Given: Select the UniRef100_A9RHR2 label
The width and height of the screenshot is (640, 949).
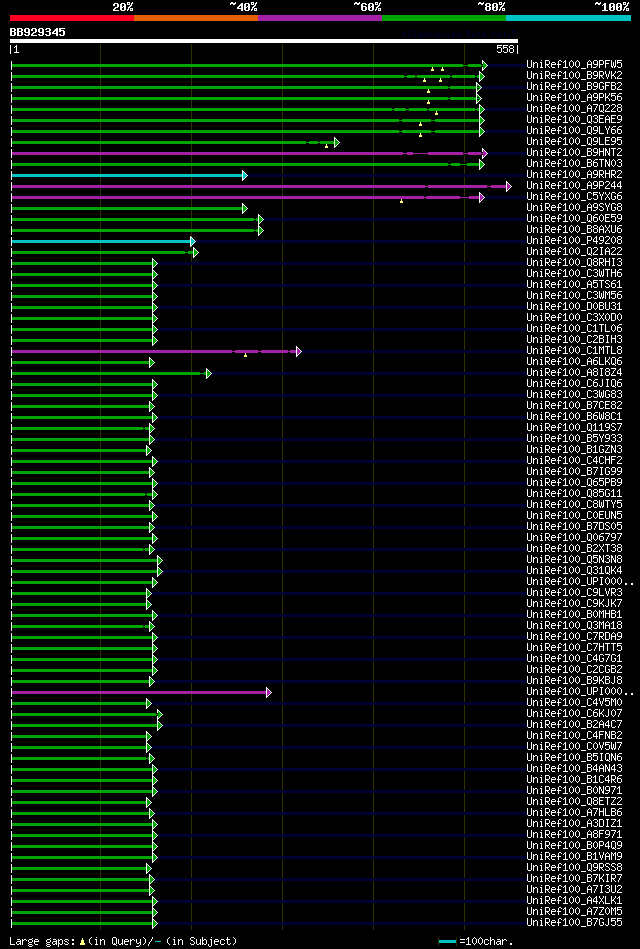Looking at the screenshot, I should [575, 174].
